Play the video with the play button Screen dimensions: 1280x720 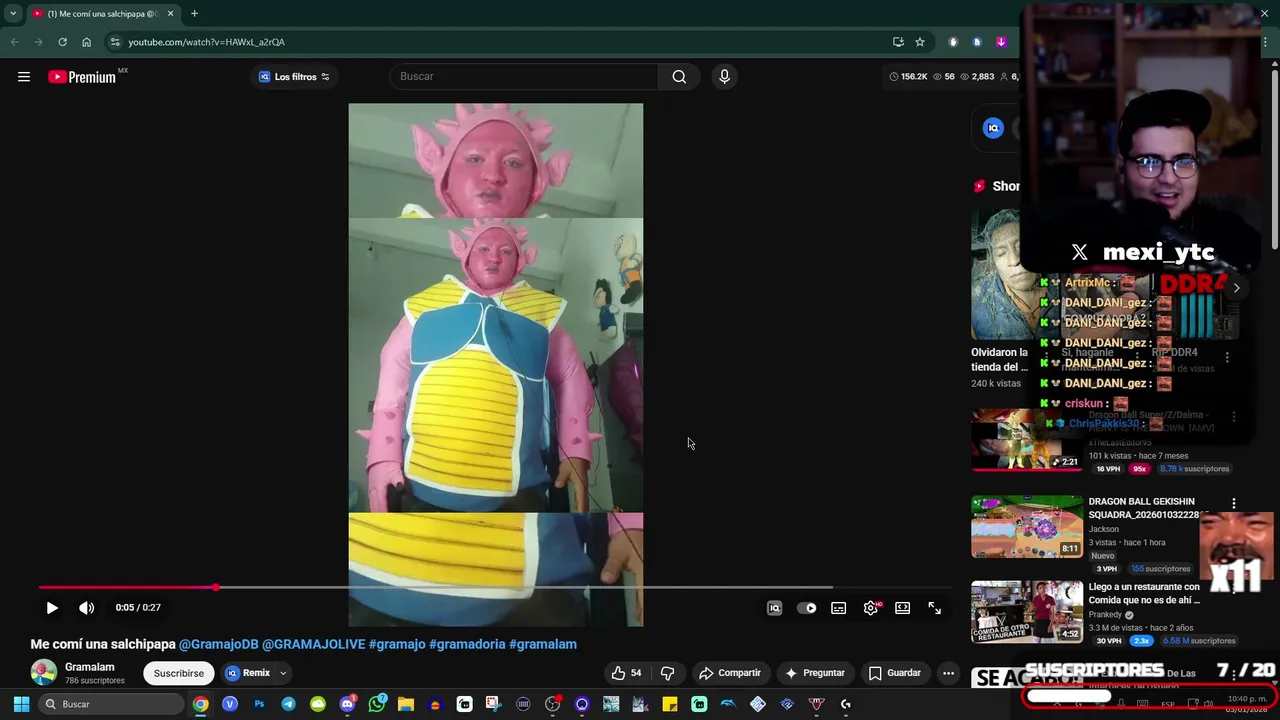click(52, 608)
